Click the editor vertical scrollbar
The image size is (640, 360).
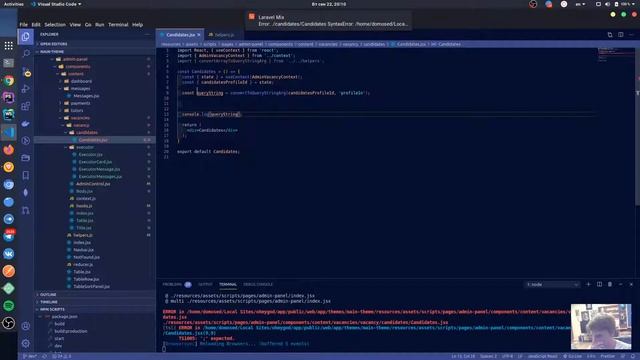pyautogui.click(x=638, y=127)
